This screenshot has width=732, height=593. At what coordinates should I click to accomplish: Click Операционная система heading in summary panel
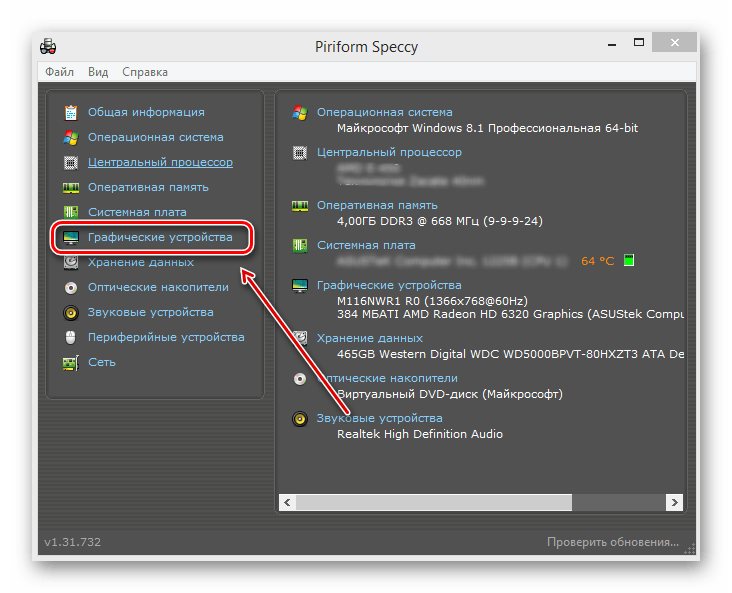tap(385, 112)
